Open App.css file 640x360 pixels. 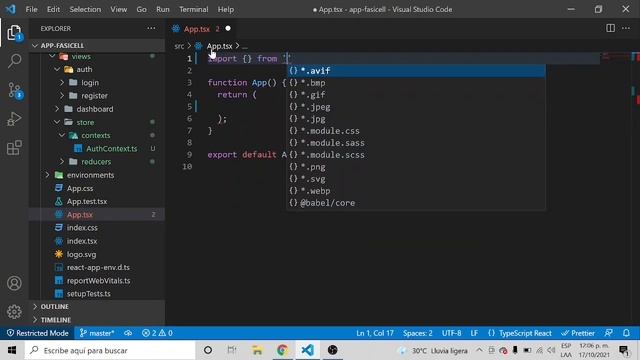[80, 188]
